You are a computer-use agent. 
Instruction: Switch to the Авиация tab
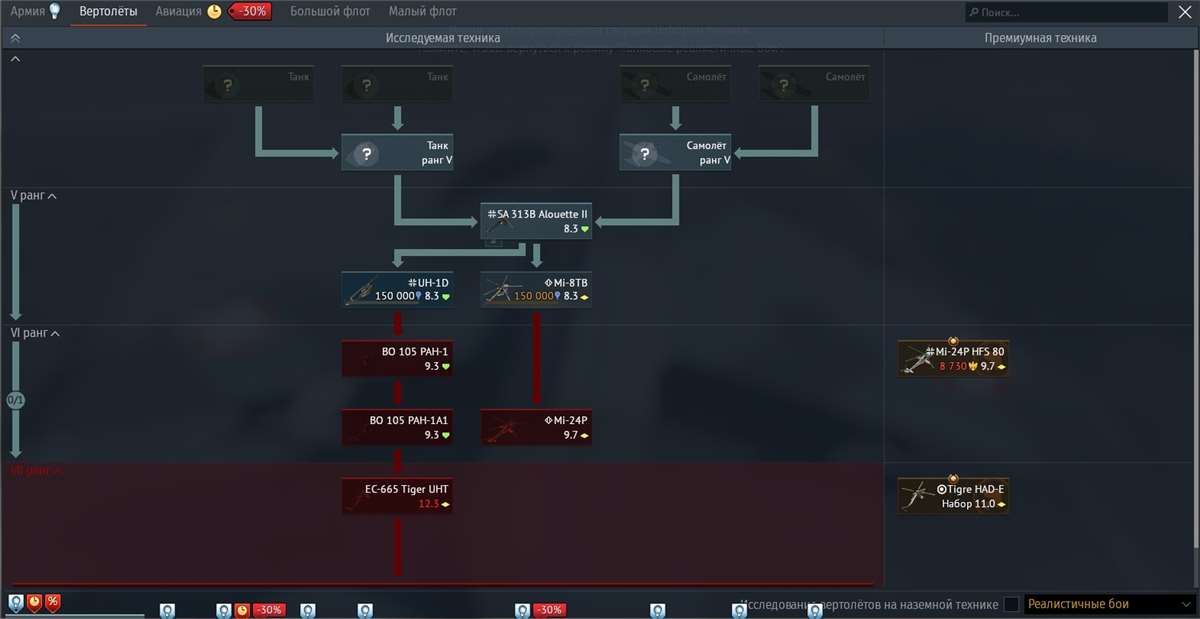click(x=176, y=12)
